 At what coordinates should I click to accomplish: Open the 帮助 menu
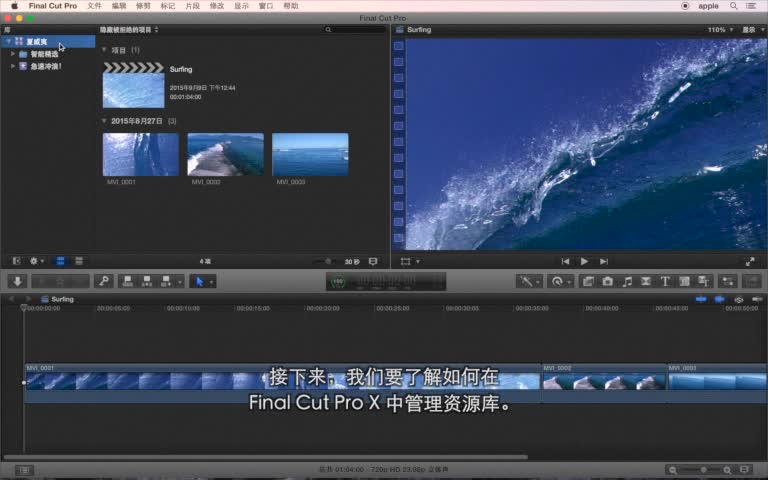click(290, 6)
